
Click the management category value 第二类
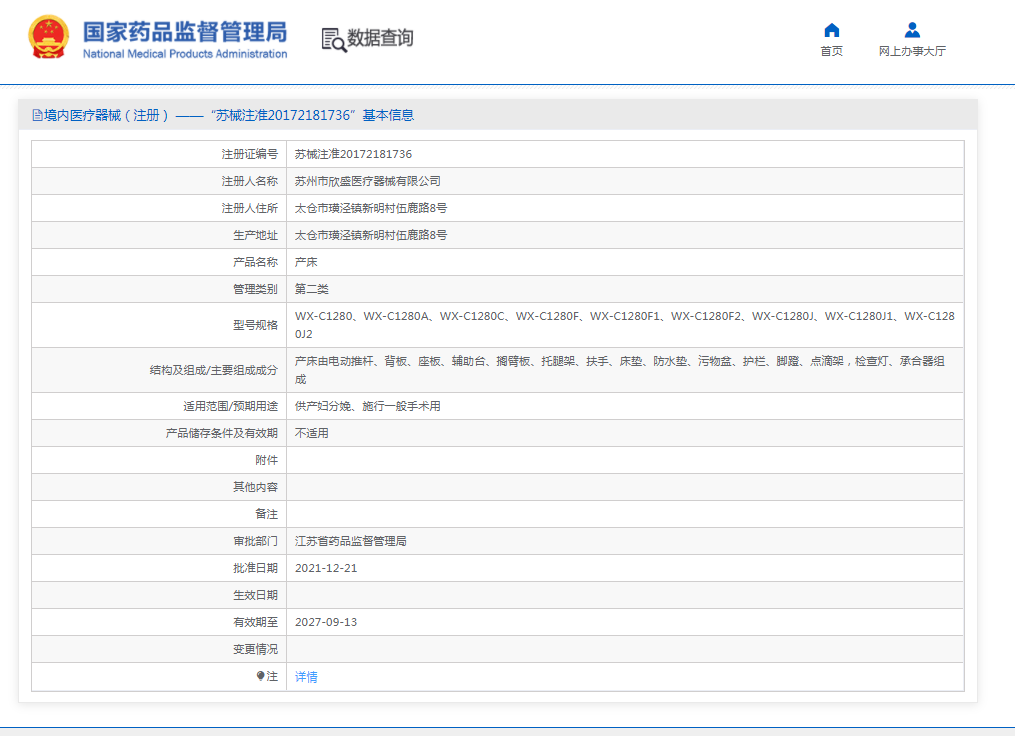pos(312,289)
